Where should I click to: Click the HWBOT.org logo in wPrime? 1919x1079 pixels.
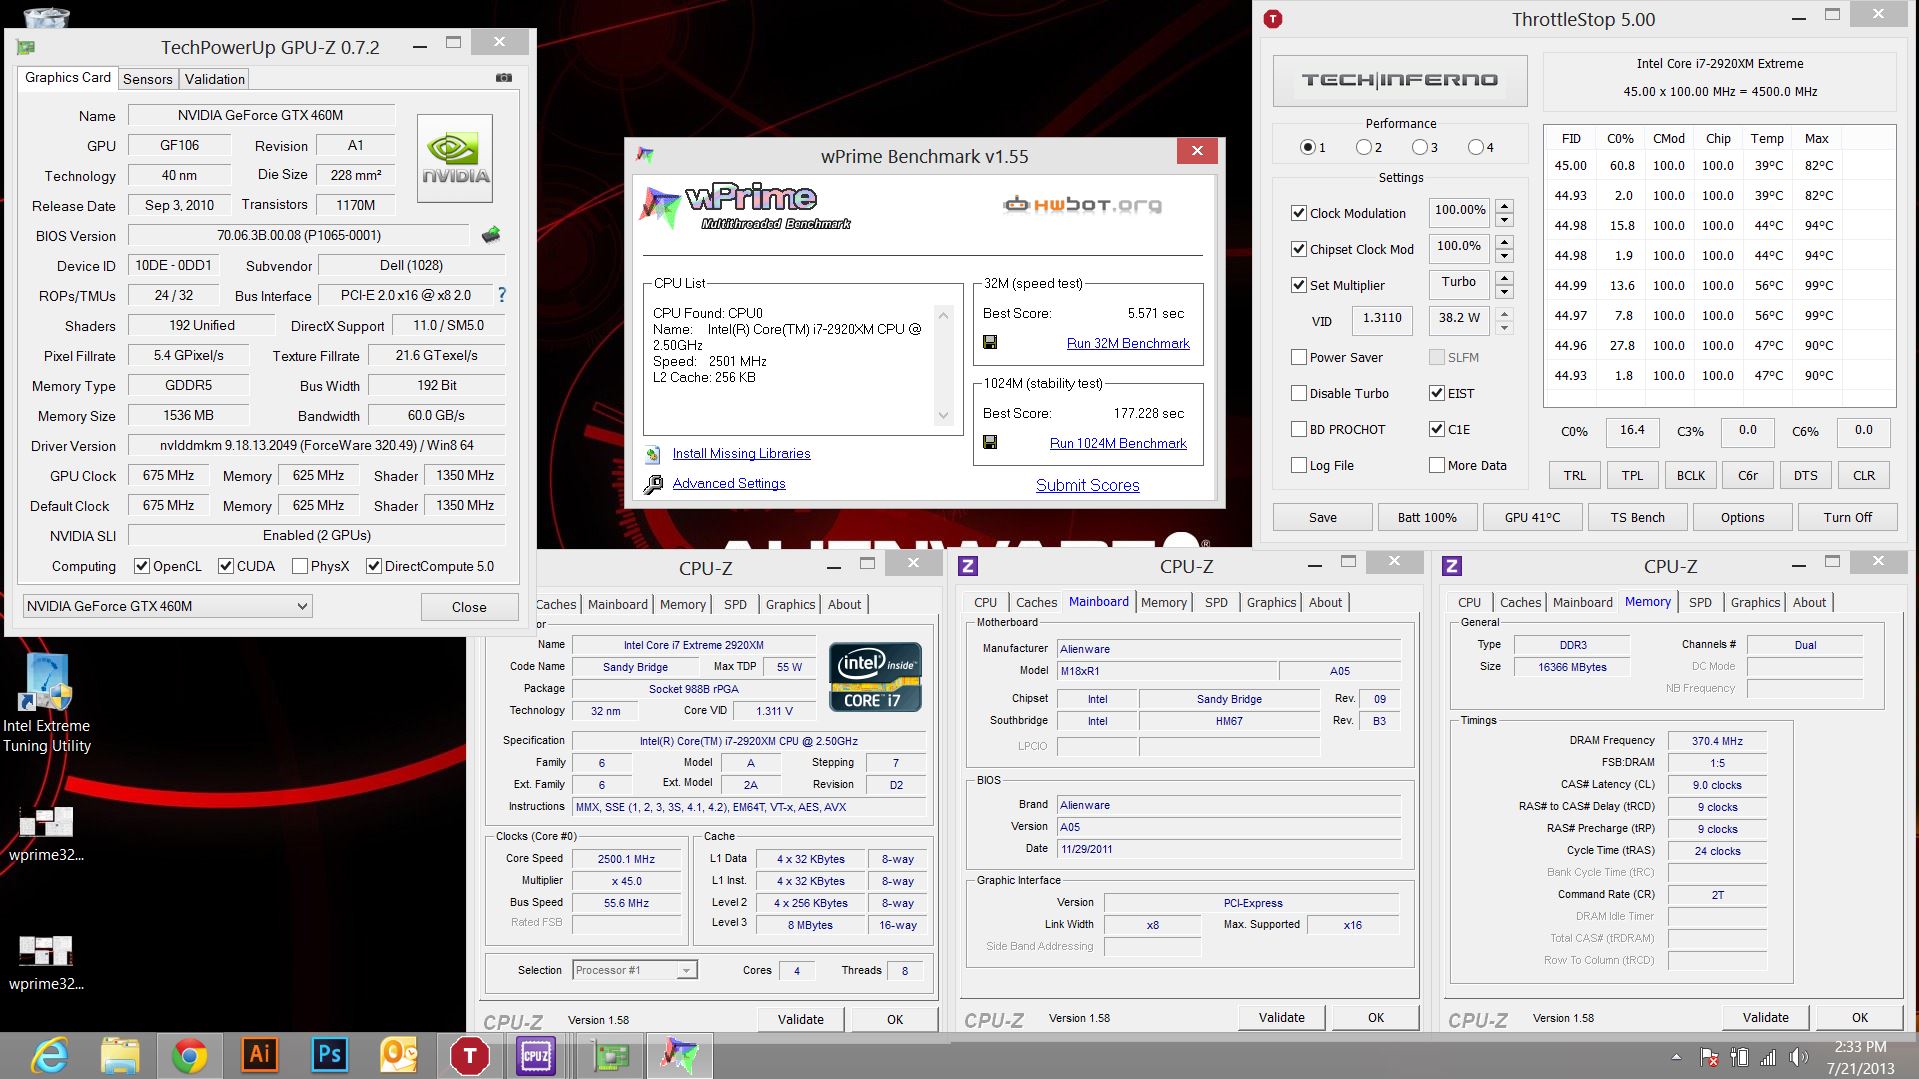point(1082,205)
